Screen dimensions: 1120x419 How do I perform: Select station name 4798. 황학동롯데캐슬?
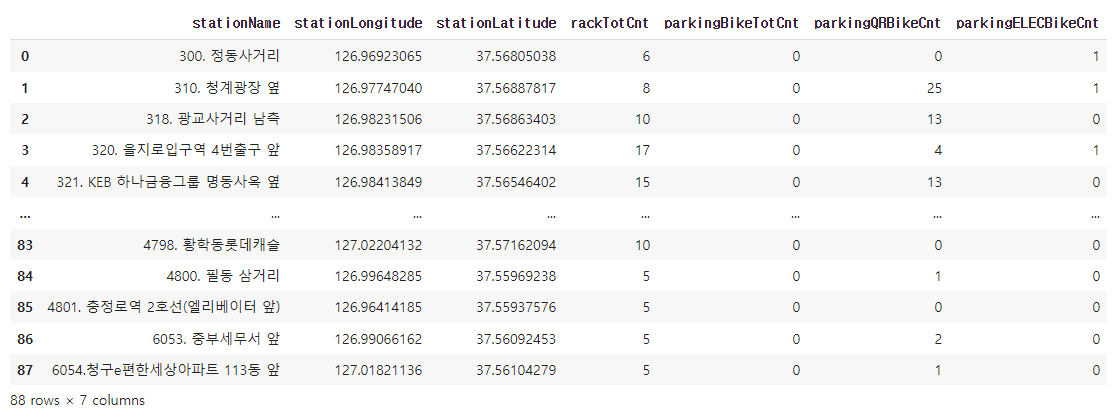tap(211, 245)
